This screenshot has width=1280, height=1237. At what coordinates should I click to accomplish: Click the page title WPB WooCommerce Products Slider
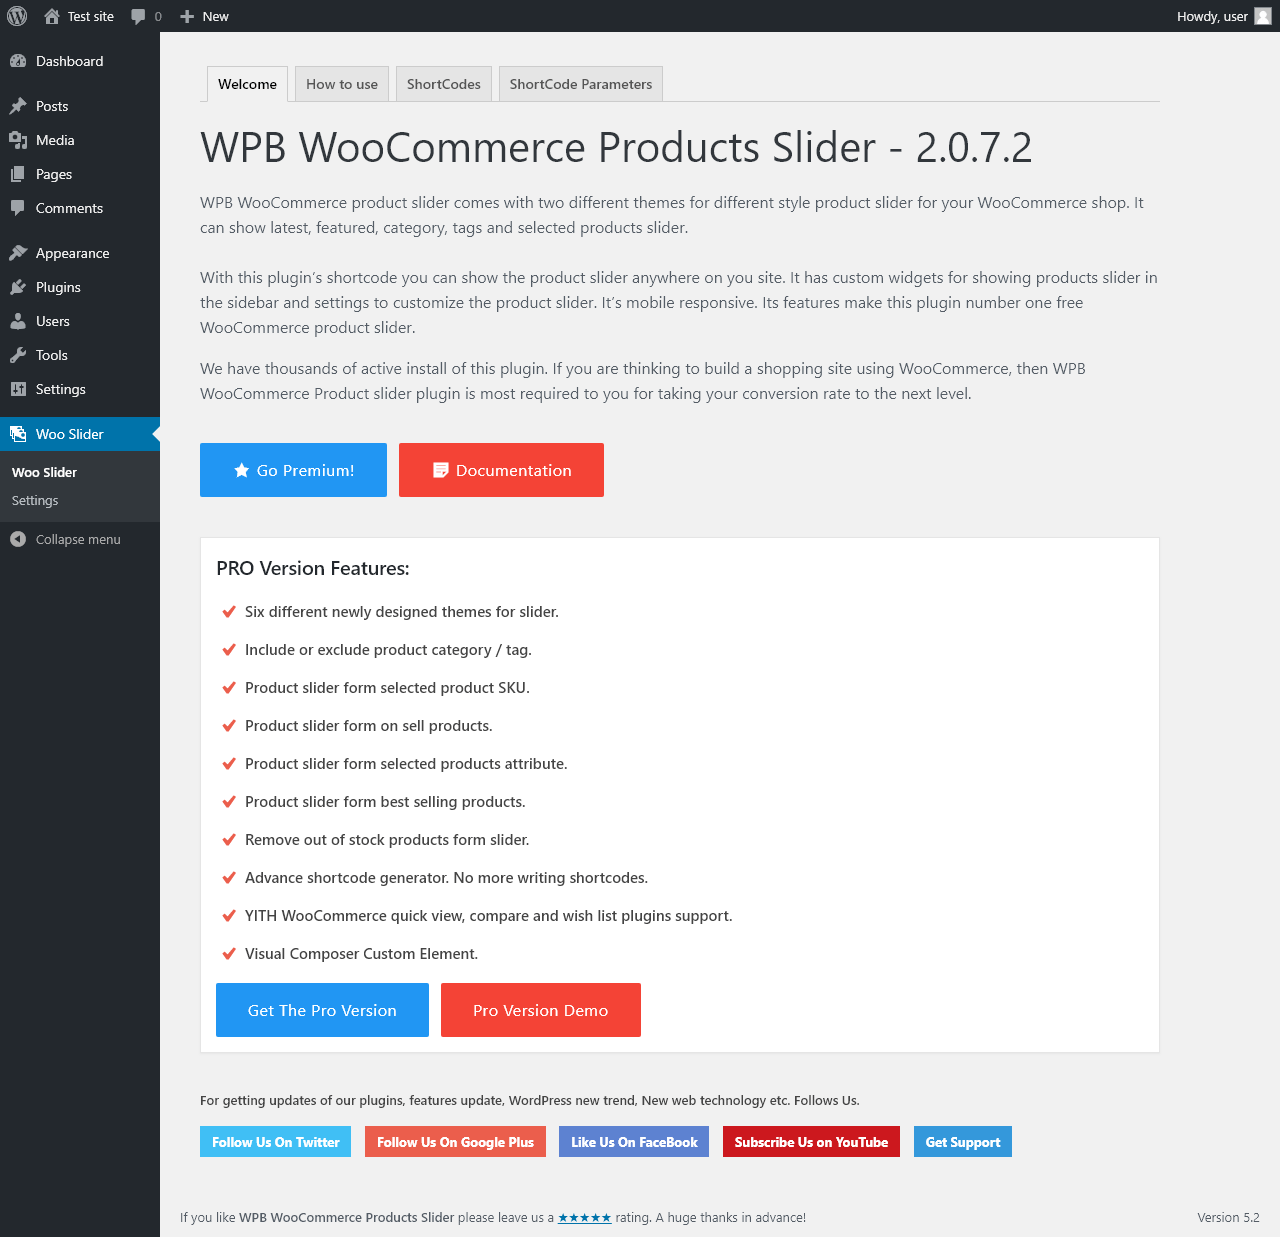pyautogui.click(x=616, y=147)
